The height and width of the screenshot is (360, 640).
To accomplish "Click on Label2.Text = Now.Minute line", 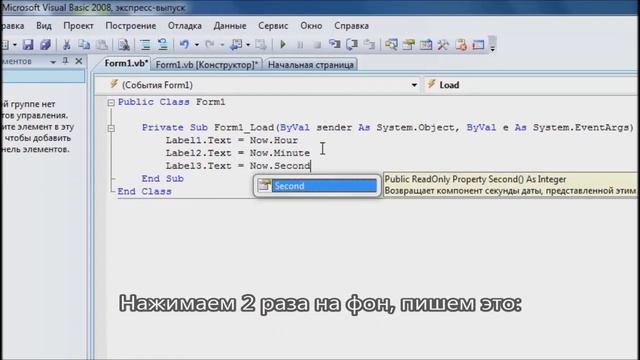I will (238, 153).
